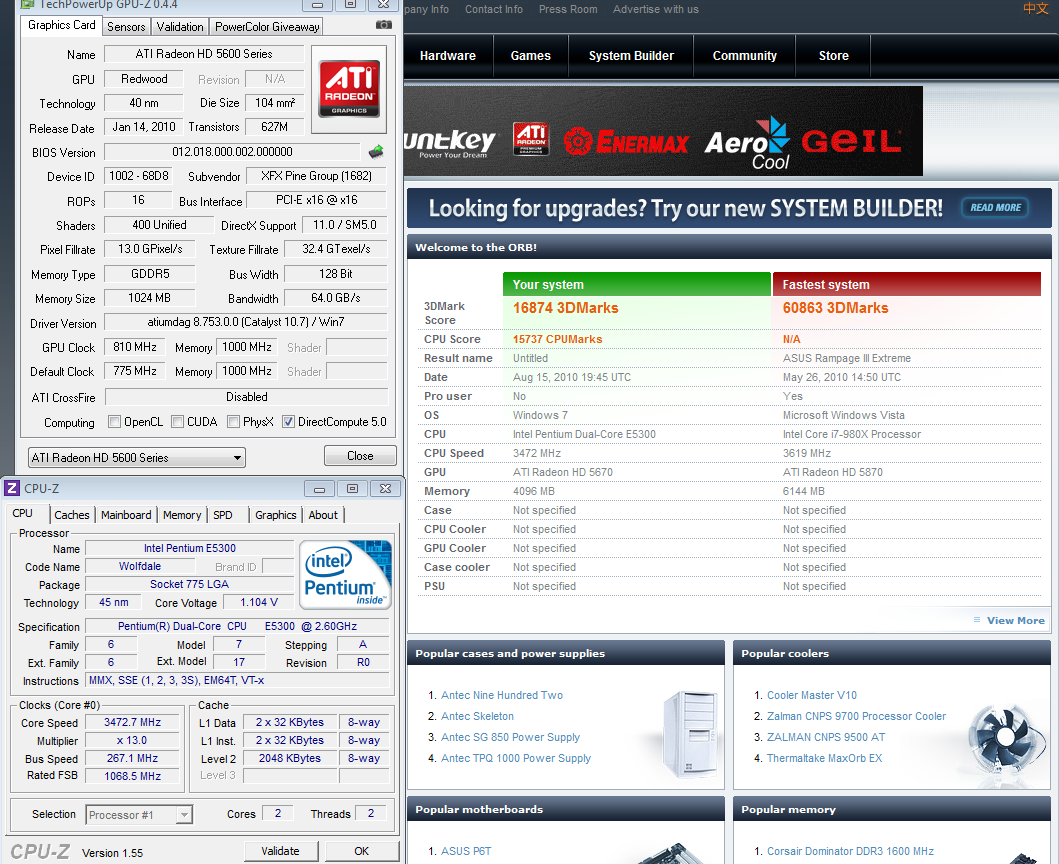Open the System Builder menu item
The width and height of the screenshot is (1059, 864).
coord(631,56)
